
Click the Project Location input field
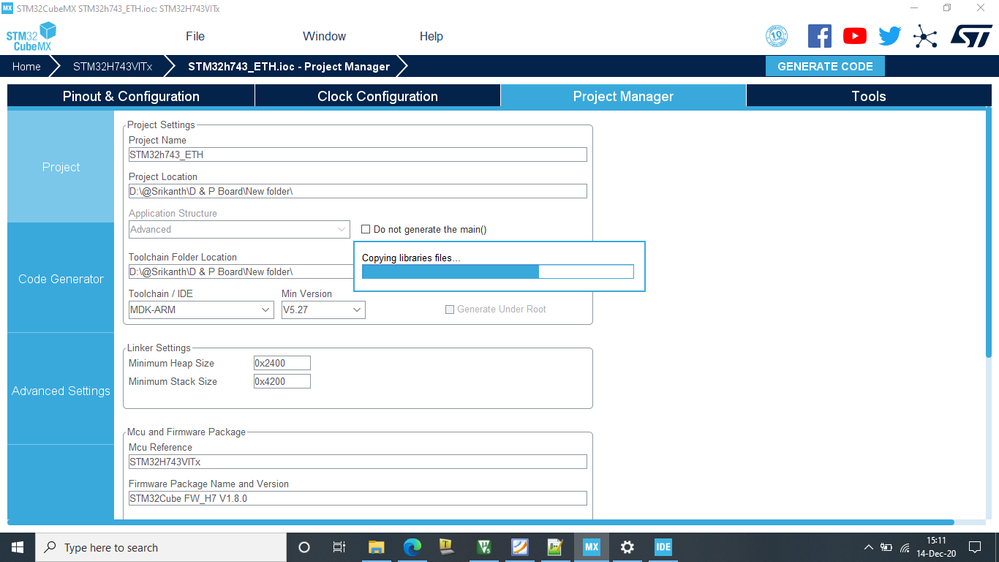[357, 191]
